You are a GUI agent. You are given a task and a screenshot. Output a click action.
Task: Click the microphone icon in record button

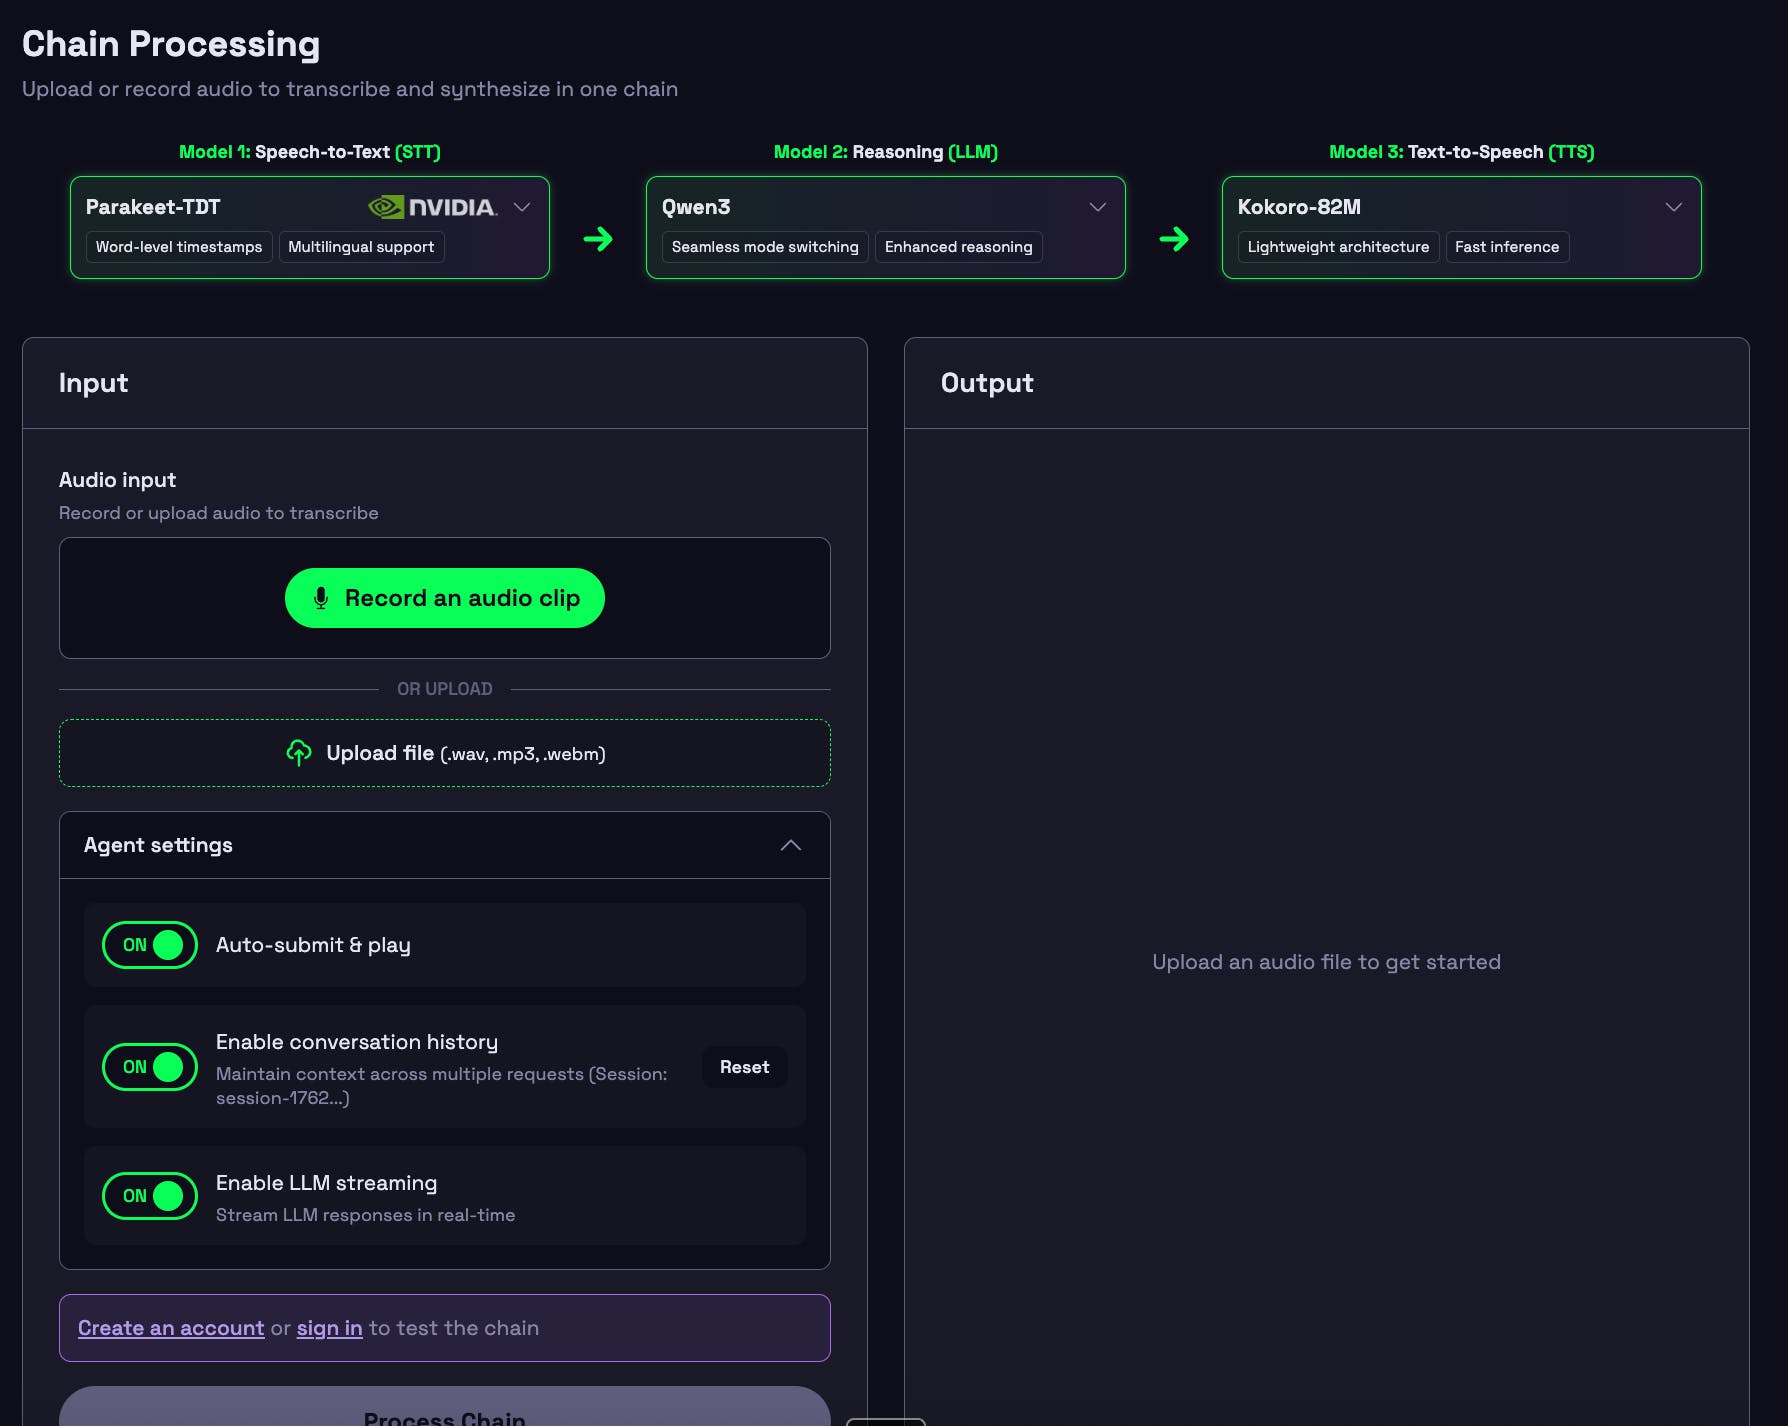(x=321, y=598)
